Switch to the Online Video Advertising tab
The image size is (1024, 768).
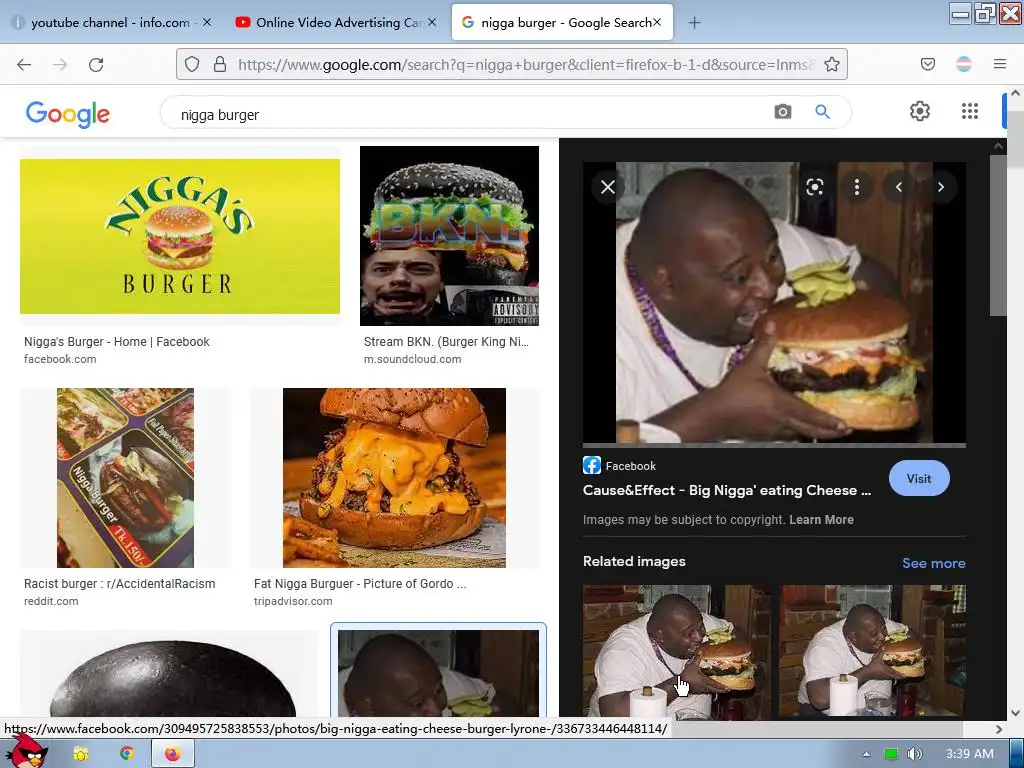[x=335, y=23]
